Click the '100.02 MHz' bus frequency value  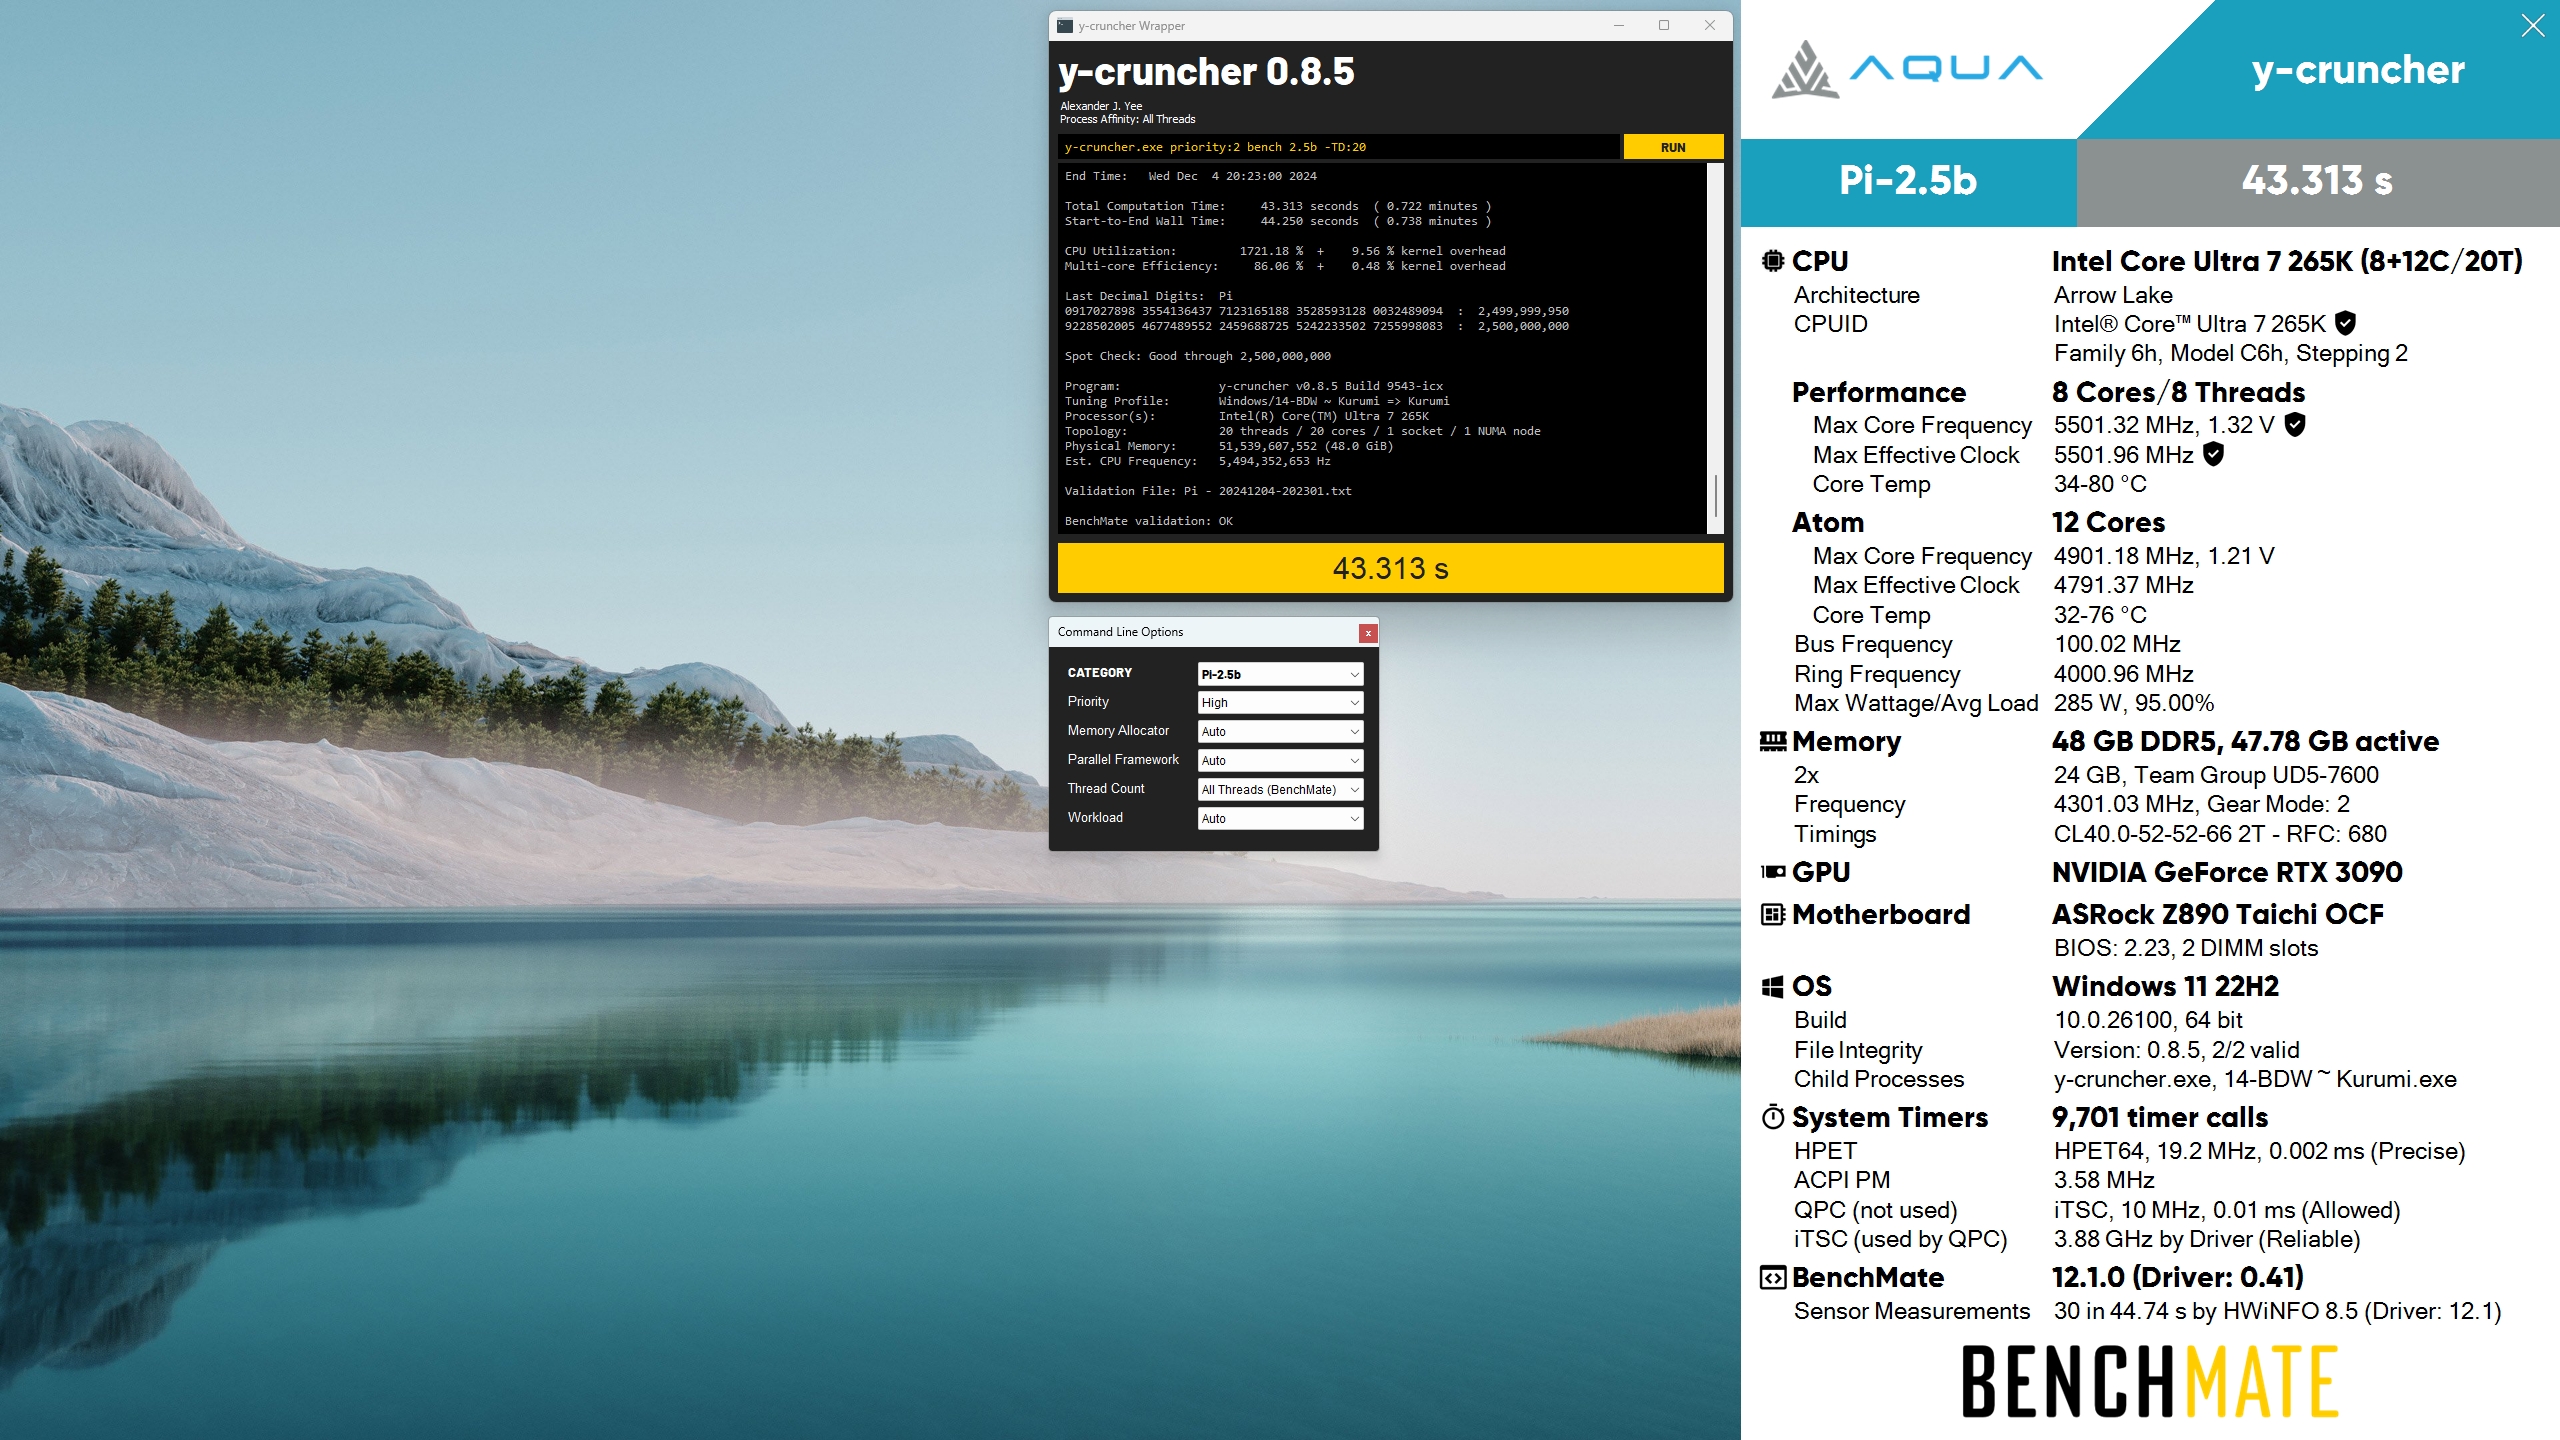coord(2117,644)
